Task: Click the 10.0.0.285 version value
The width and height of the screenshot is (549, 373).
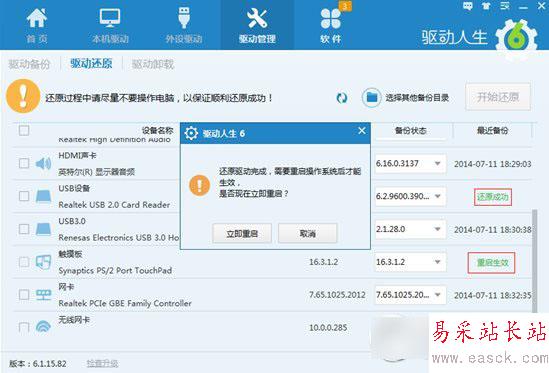Action: [x=328, y=328]
